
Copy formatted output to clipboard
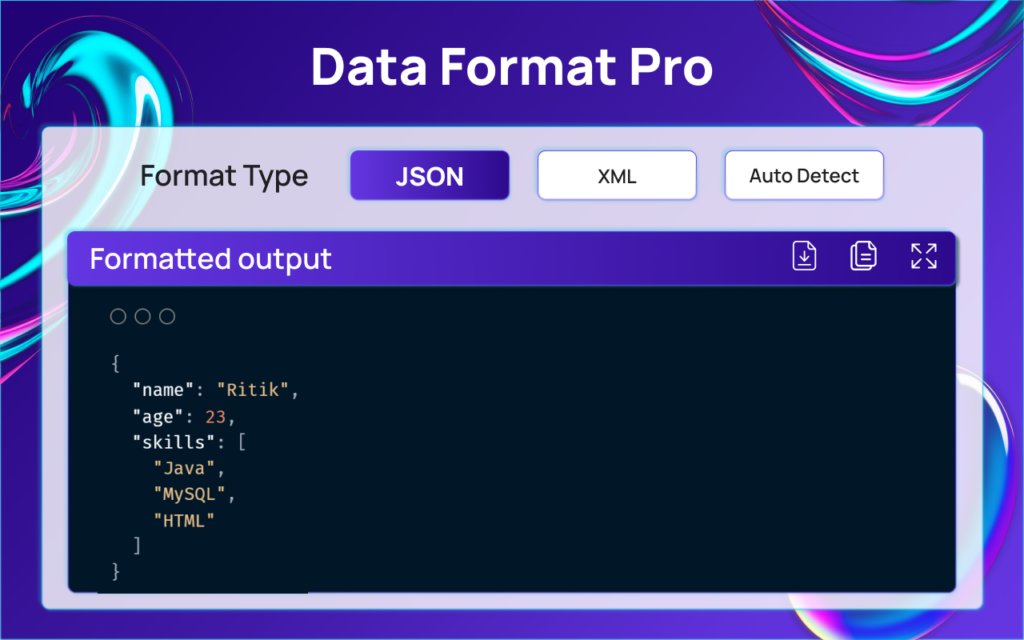(x=863, y=256)
